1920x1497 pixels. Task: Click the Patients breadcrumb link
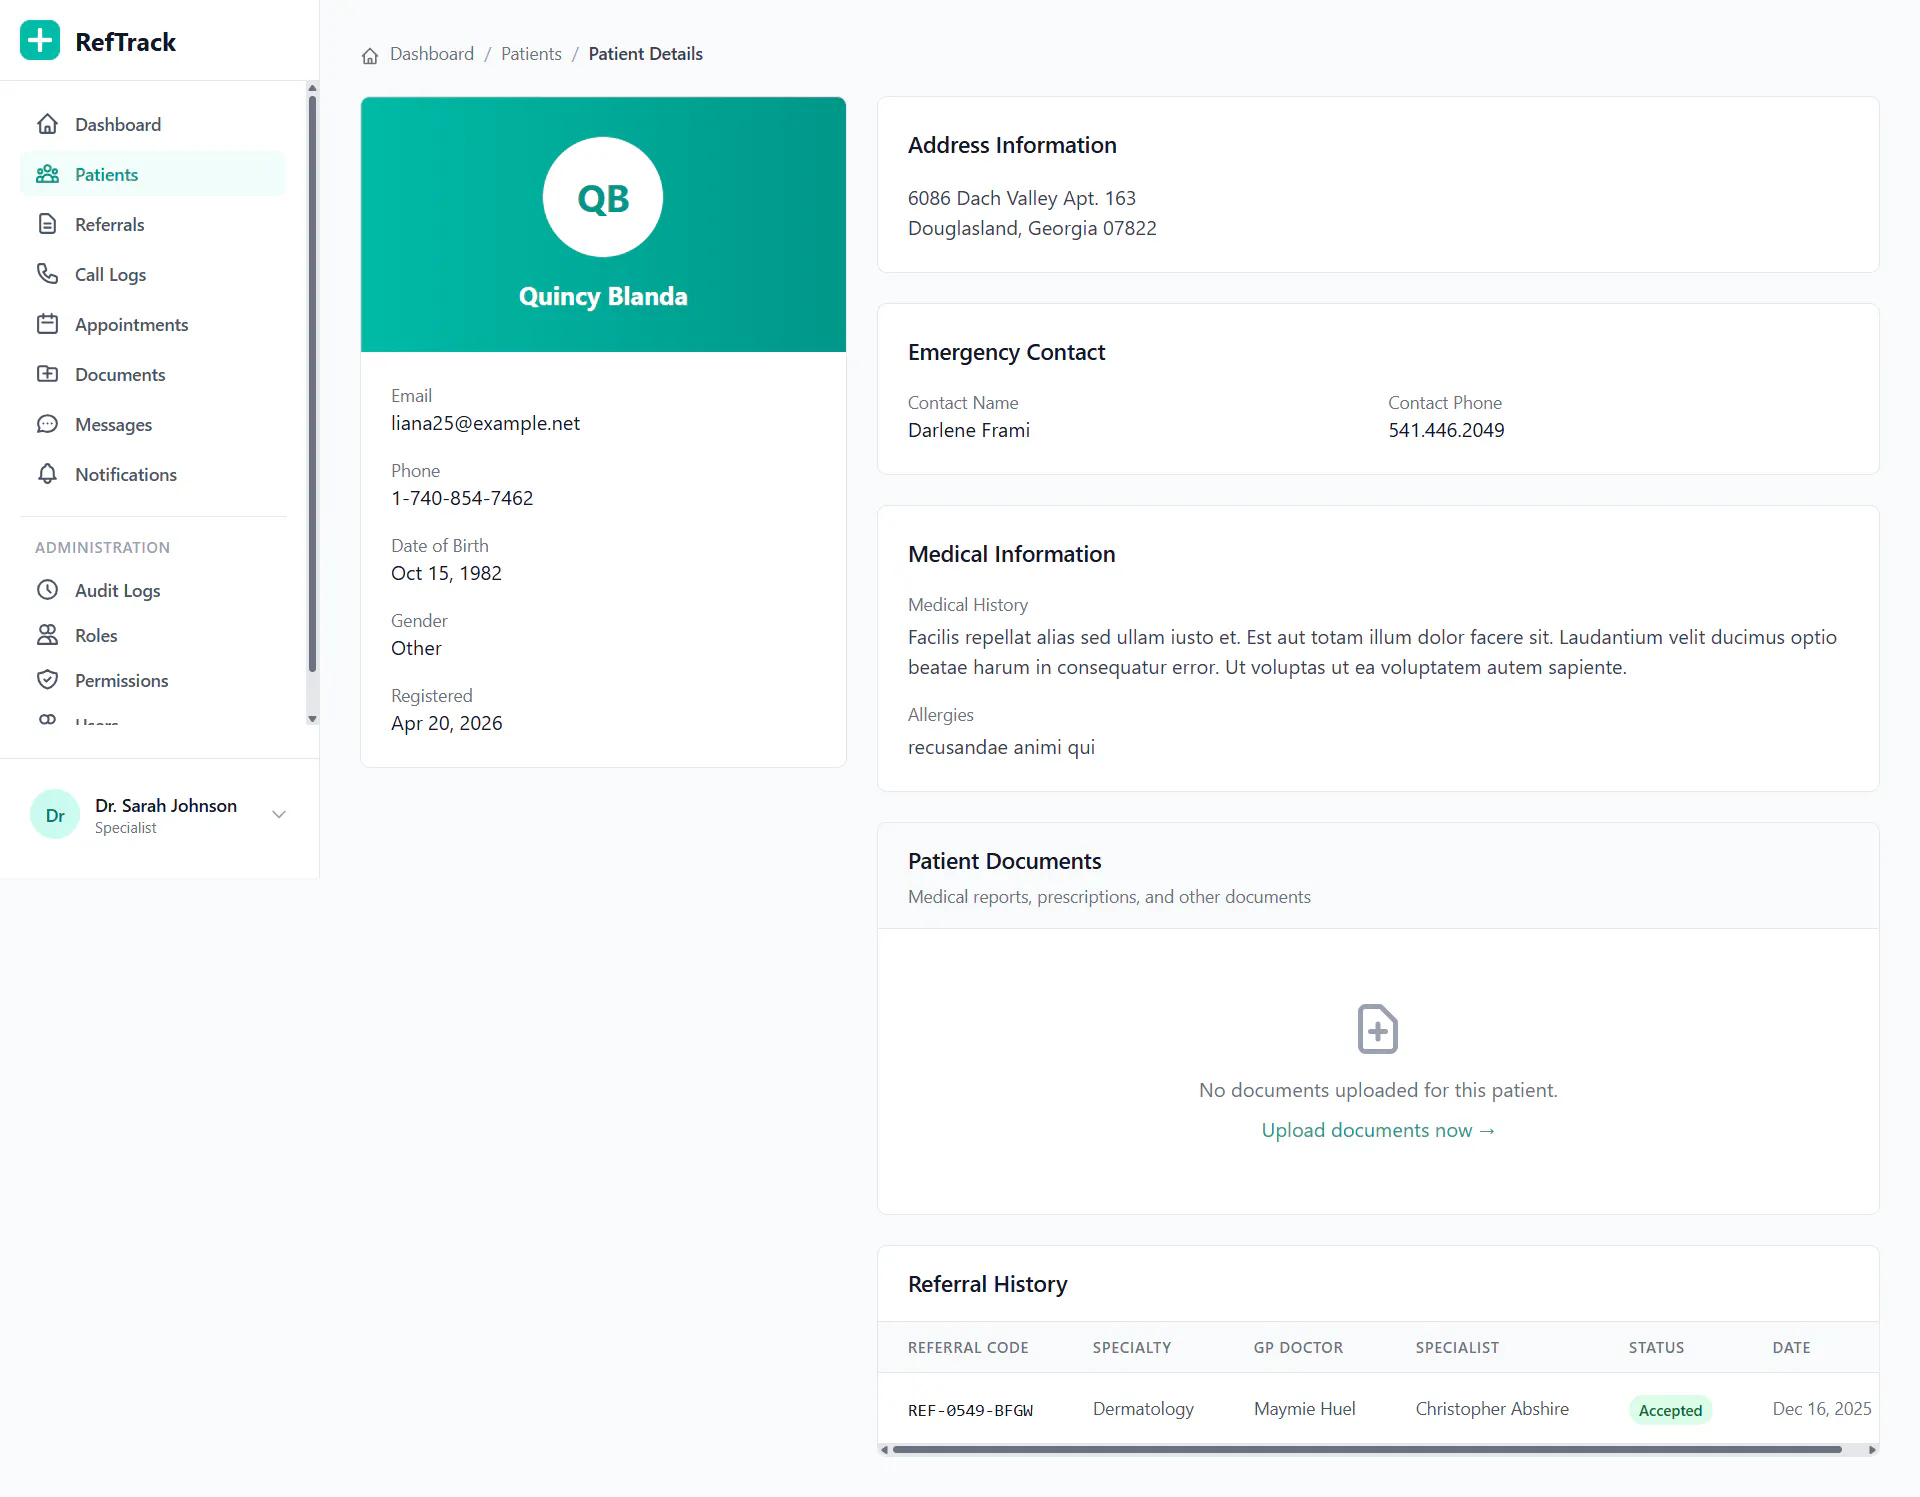point(531,54)
